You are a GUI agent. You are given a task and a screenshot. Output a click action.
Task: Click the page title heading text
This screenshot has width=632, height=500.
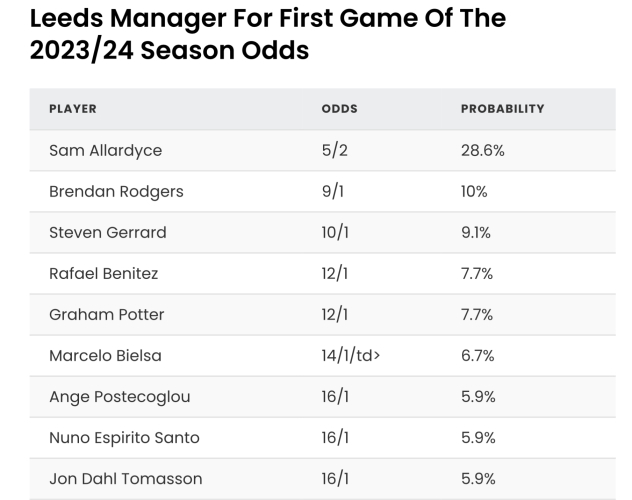(x=268, y=33)
